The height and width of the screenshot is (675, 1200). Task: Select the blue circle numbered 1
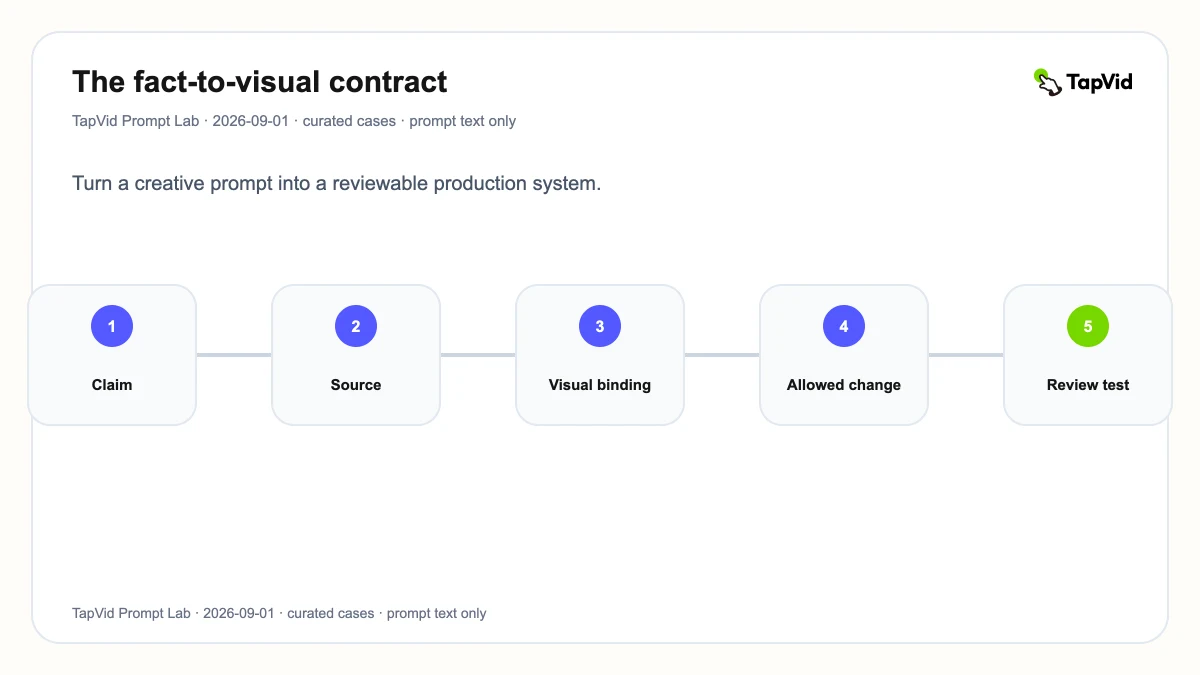(112, 326)
